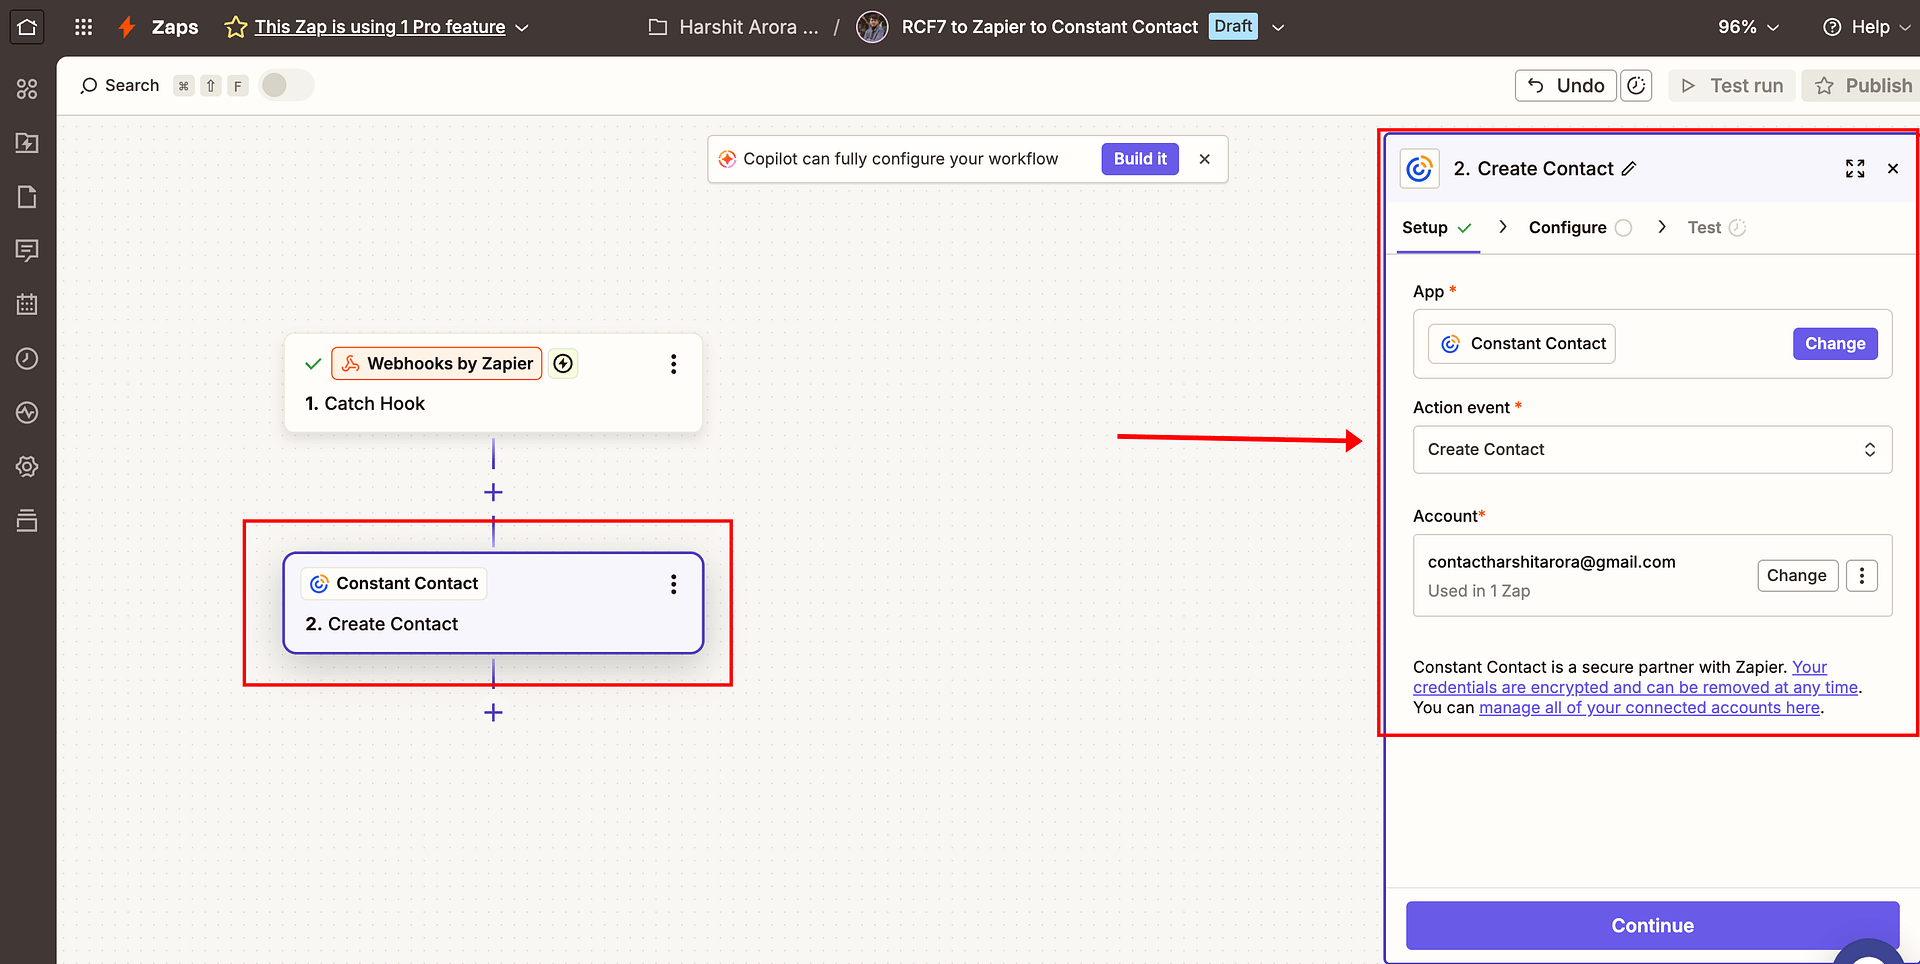
Task: Click the Test run button
Action: coord(1732,86)
